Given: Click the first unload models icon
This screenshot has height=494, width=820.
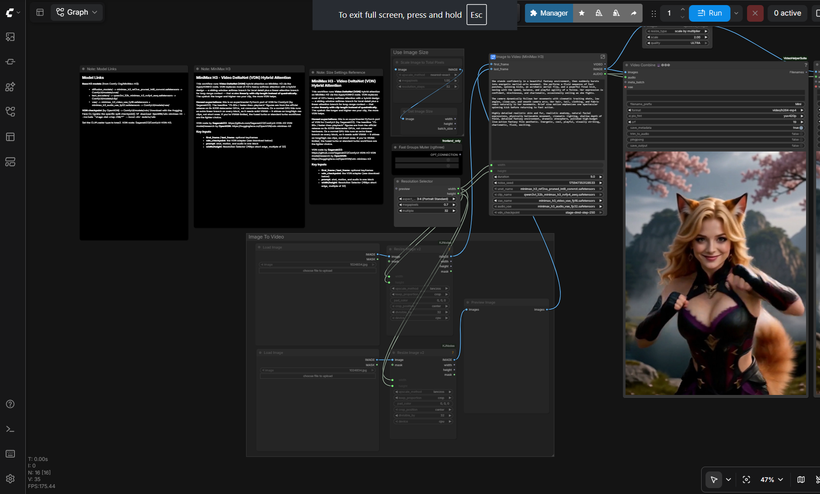Looking at the screenshot, I should [x=599, y=13].
